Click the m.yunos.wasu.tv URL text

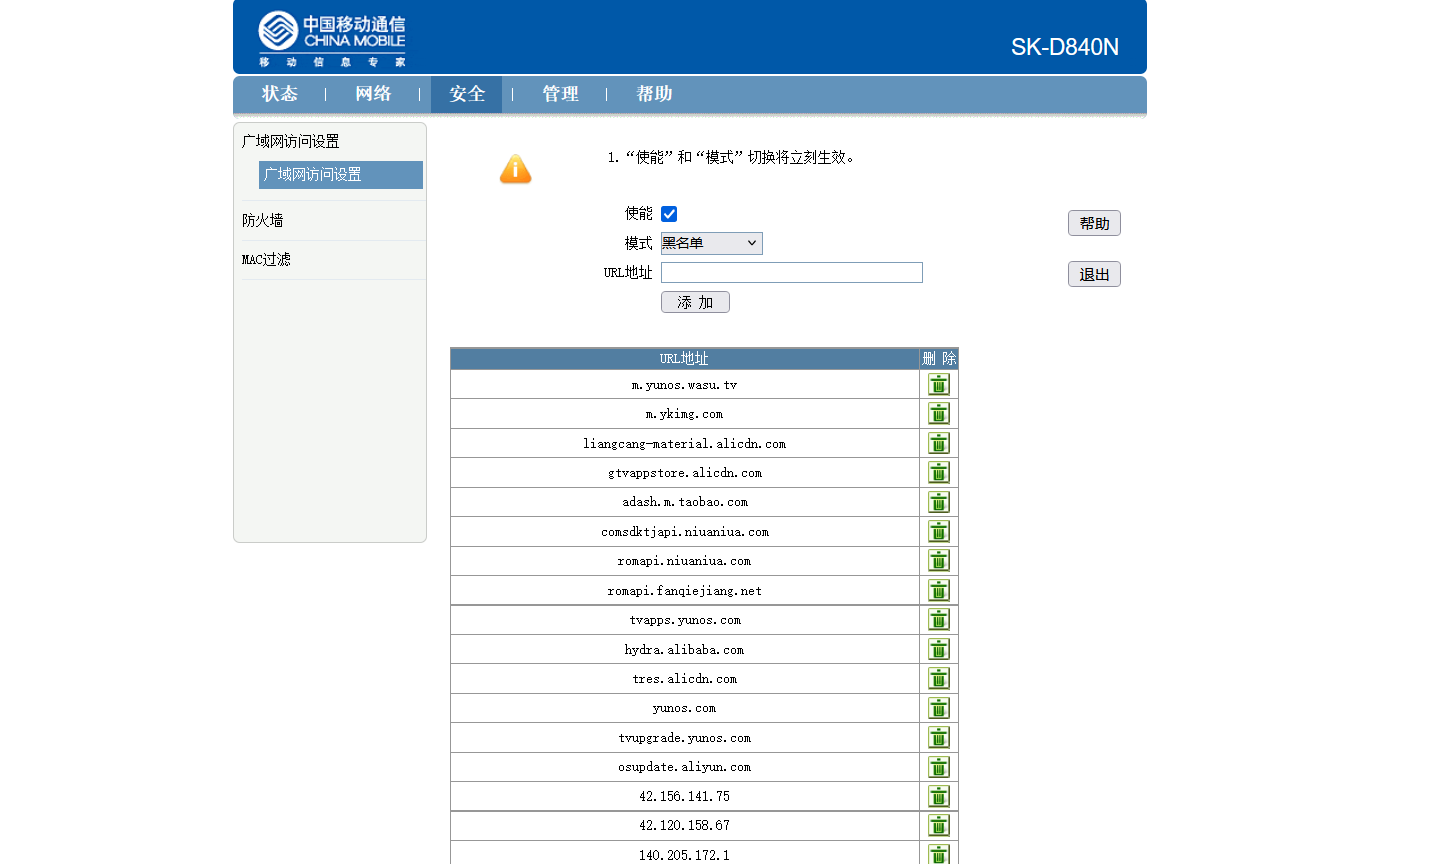(x=684, y=385)
